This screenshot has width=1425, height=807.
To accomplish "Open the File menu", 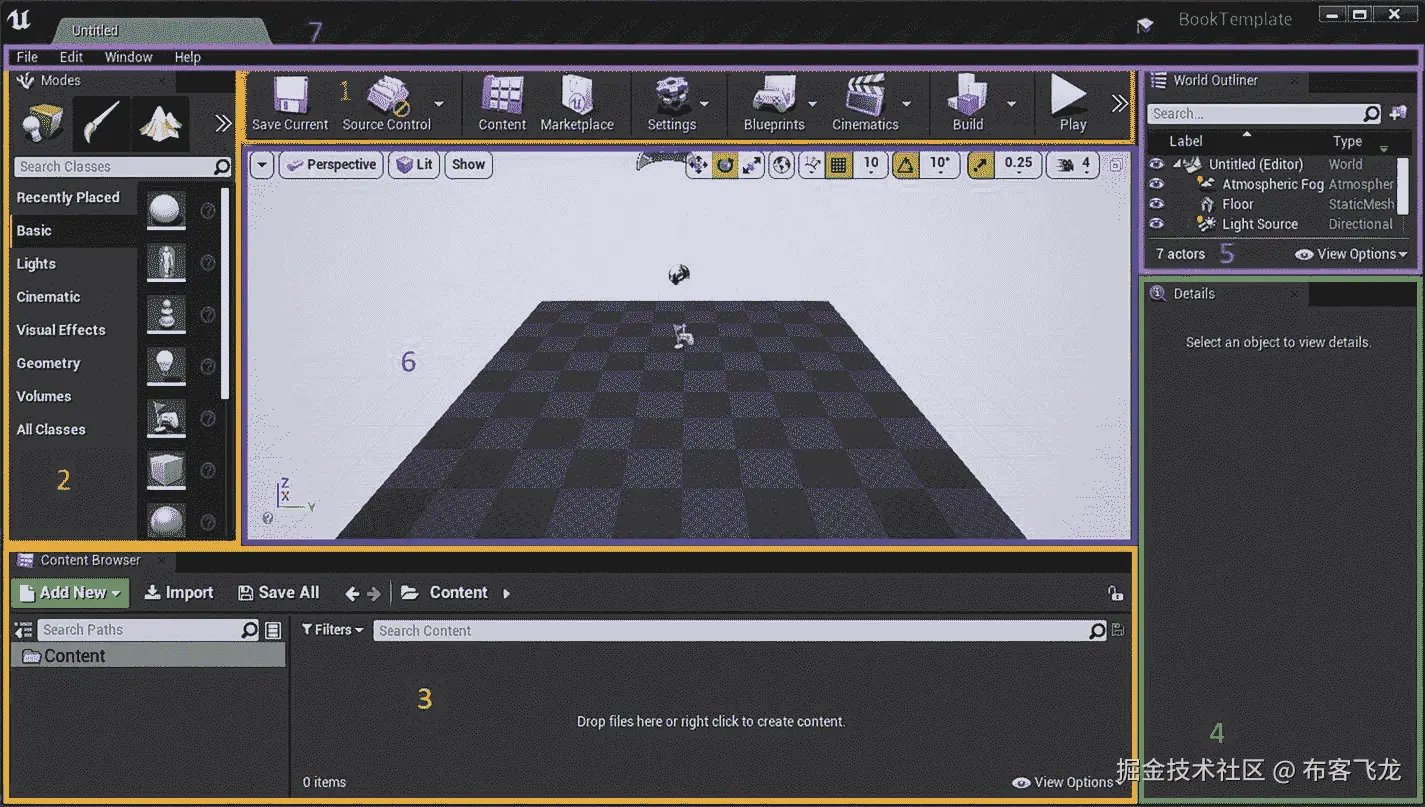I will pos(27,57).
